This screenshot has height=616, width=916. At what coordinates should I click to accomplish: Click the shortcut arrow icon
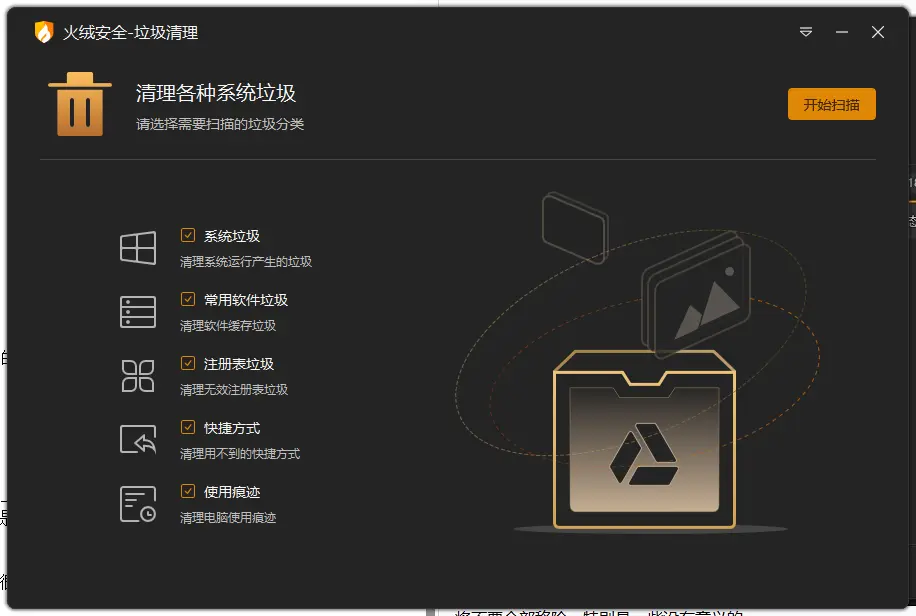pyautogui.click(x=138, y=439)
